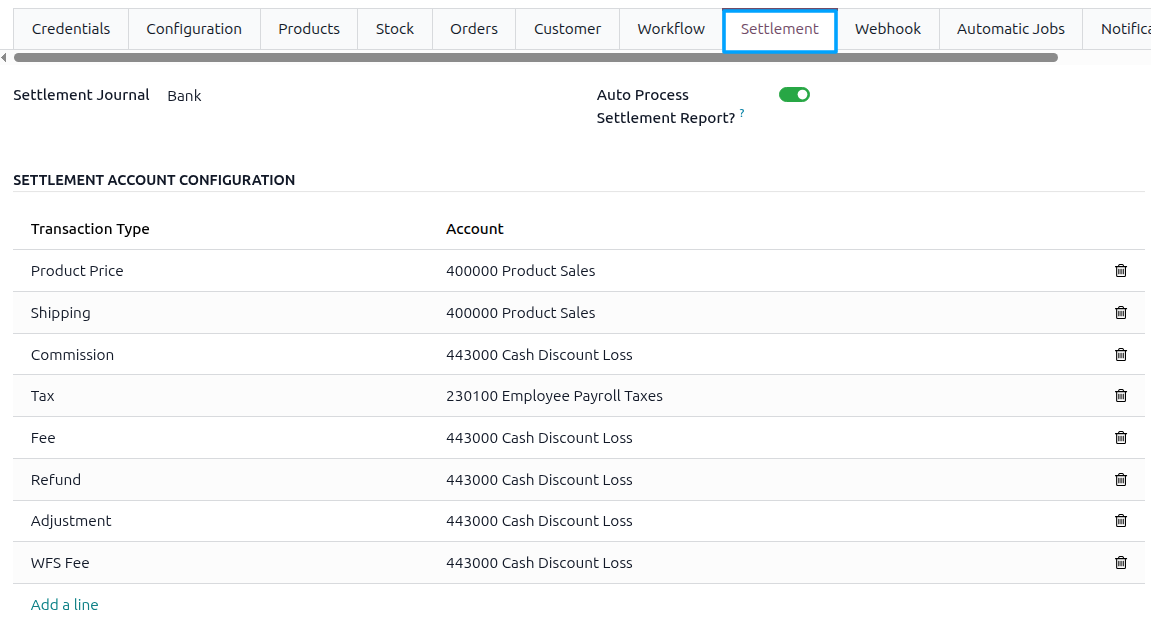Image resolution: width=1151 pixels, height=618 pixels.
Task: Open the Orders tab
Action: tap(473, 29)
